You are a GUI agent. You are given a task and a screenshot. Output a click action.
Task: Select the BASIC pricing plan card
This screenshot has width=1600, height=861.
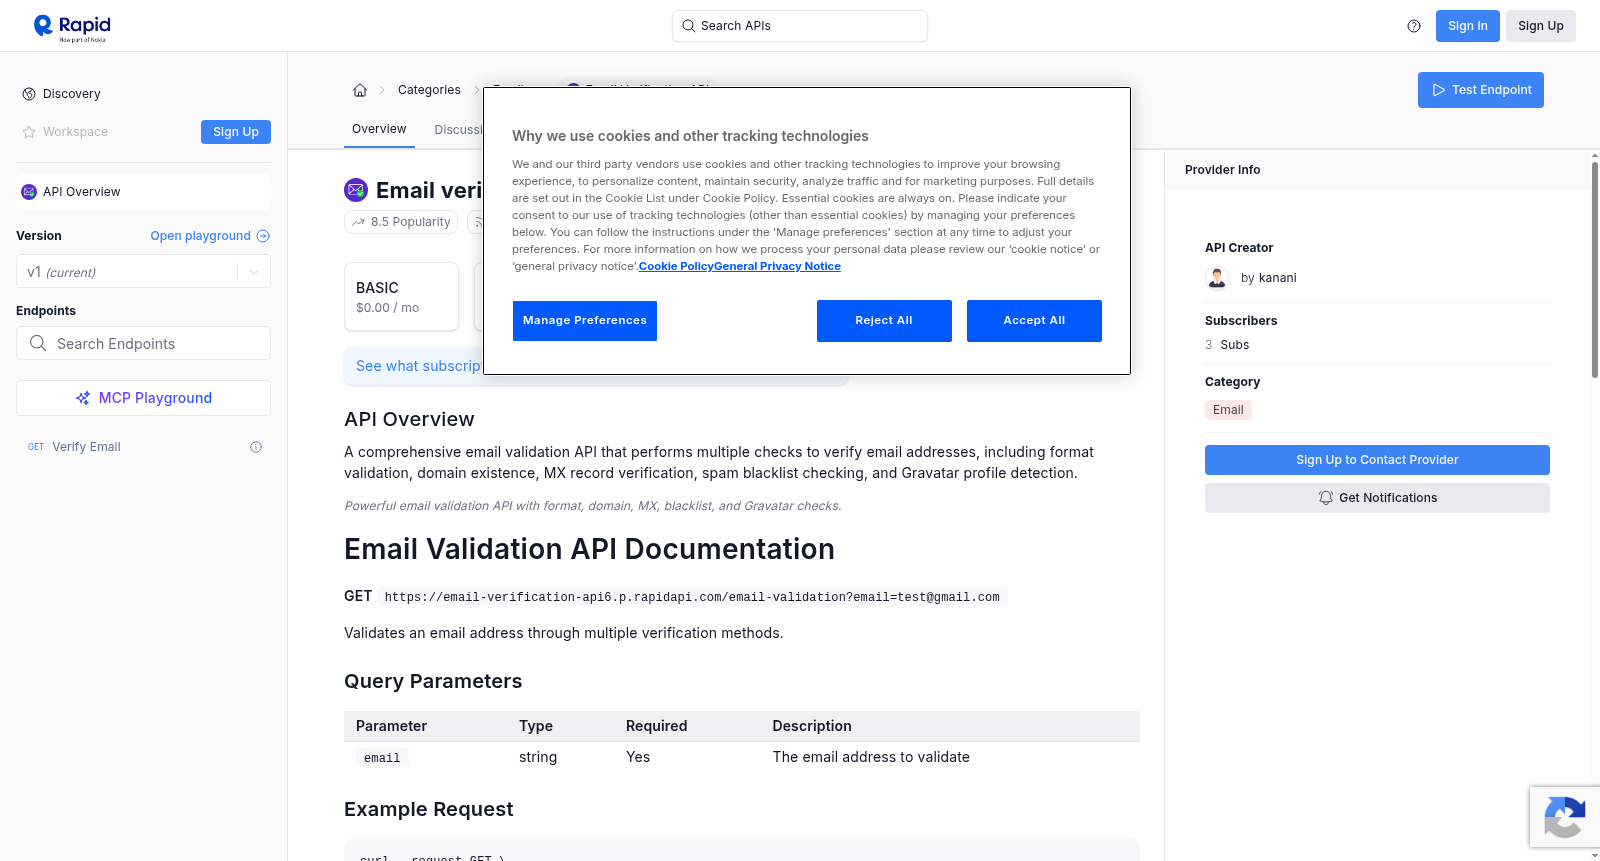tap(401, 297)
